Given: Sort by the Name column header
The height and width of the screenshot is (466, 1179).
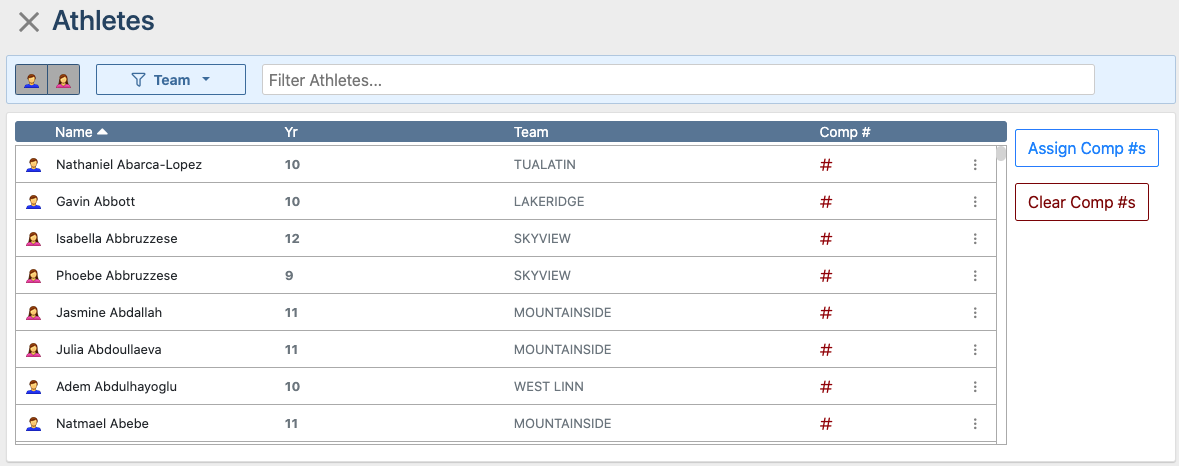Looking at the screenshot, I should [x=81, y=132].
